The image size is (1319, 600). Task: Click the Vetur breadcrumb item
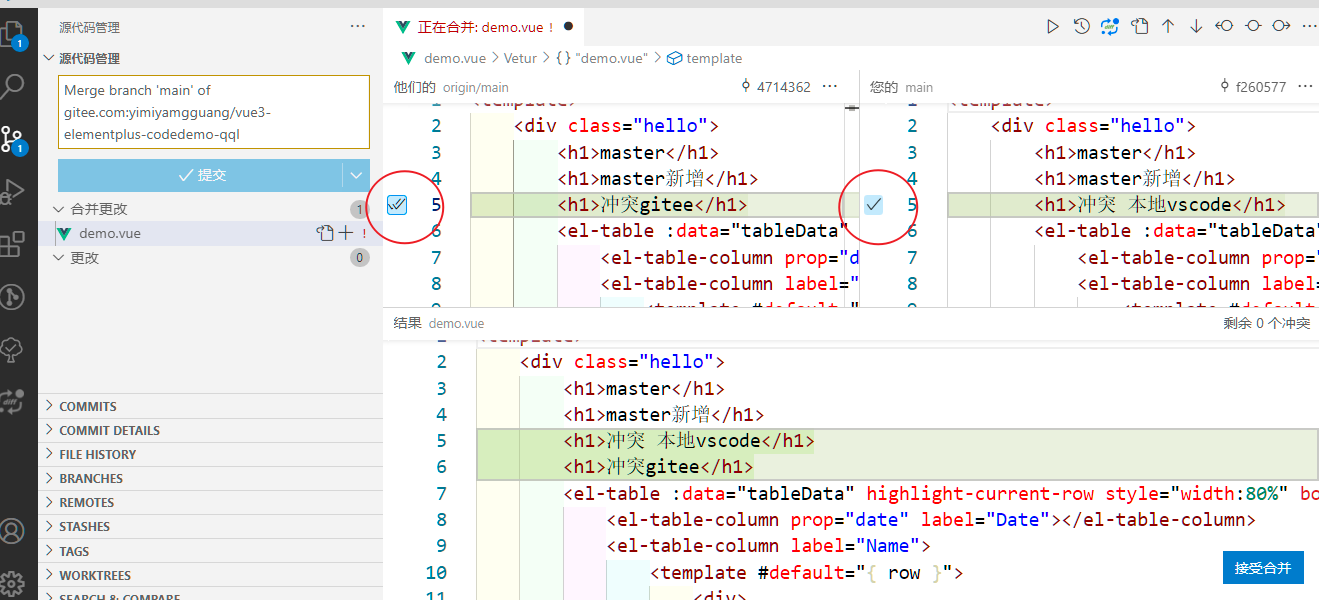[520, 58]
